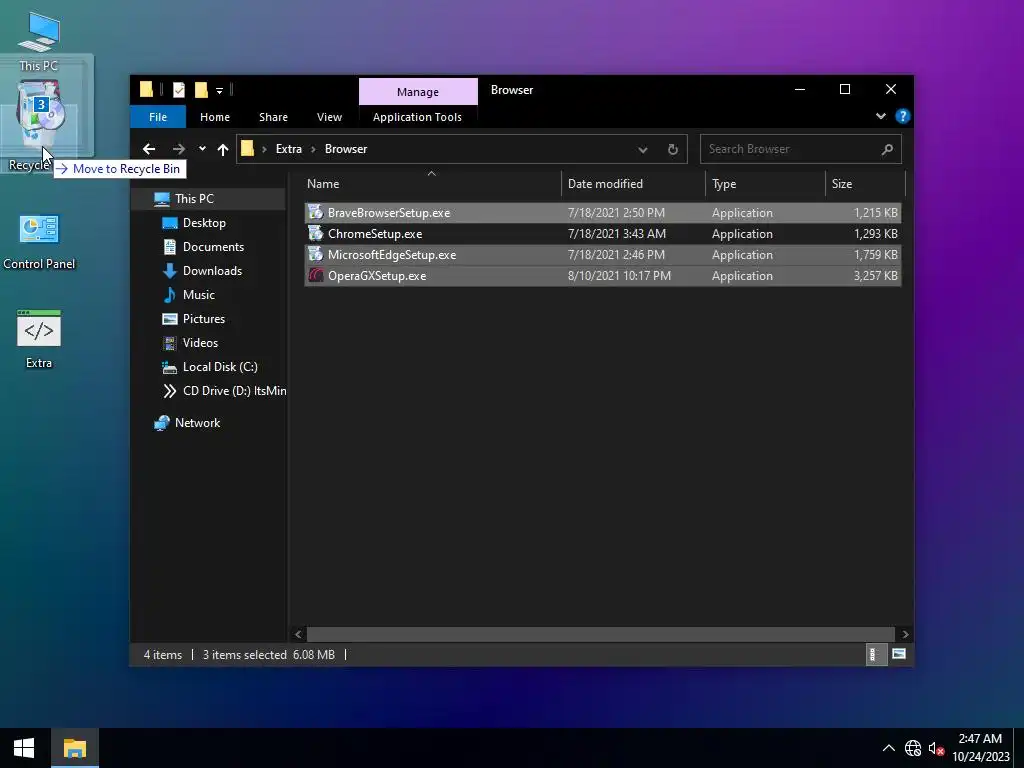
Task: Expand the ribbon with the chevron
Action: 880,116
